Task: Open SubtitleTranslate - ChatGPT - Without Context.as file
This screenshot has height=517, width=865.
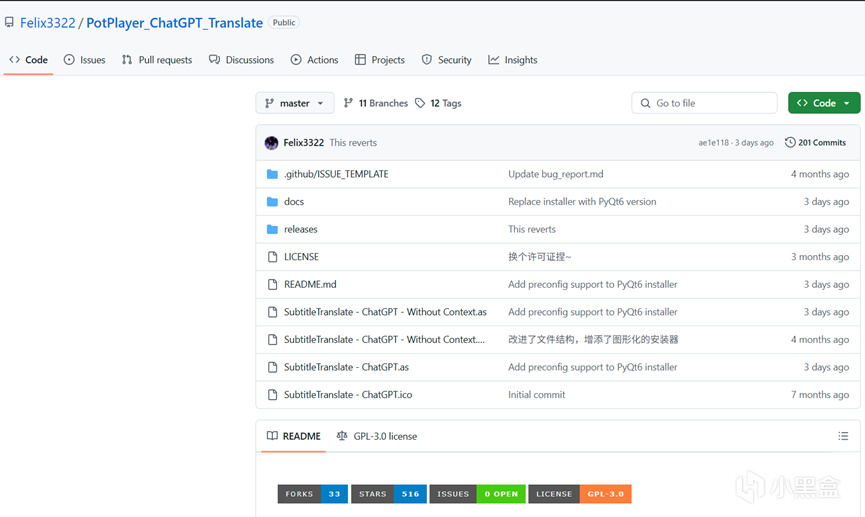Action: pyautogui.click(x=385, y=312)
